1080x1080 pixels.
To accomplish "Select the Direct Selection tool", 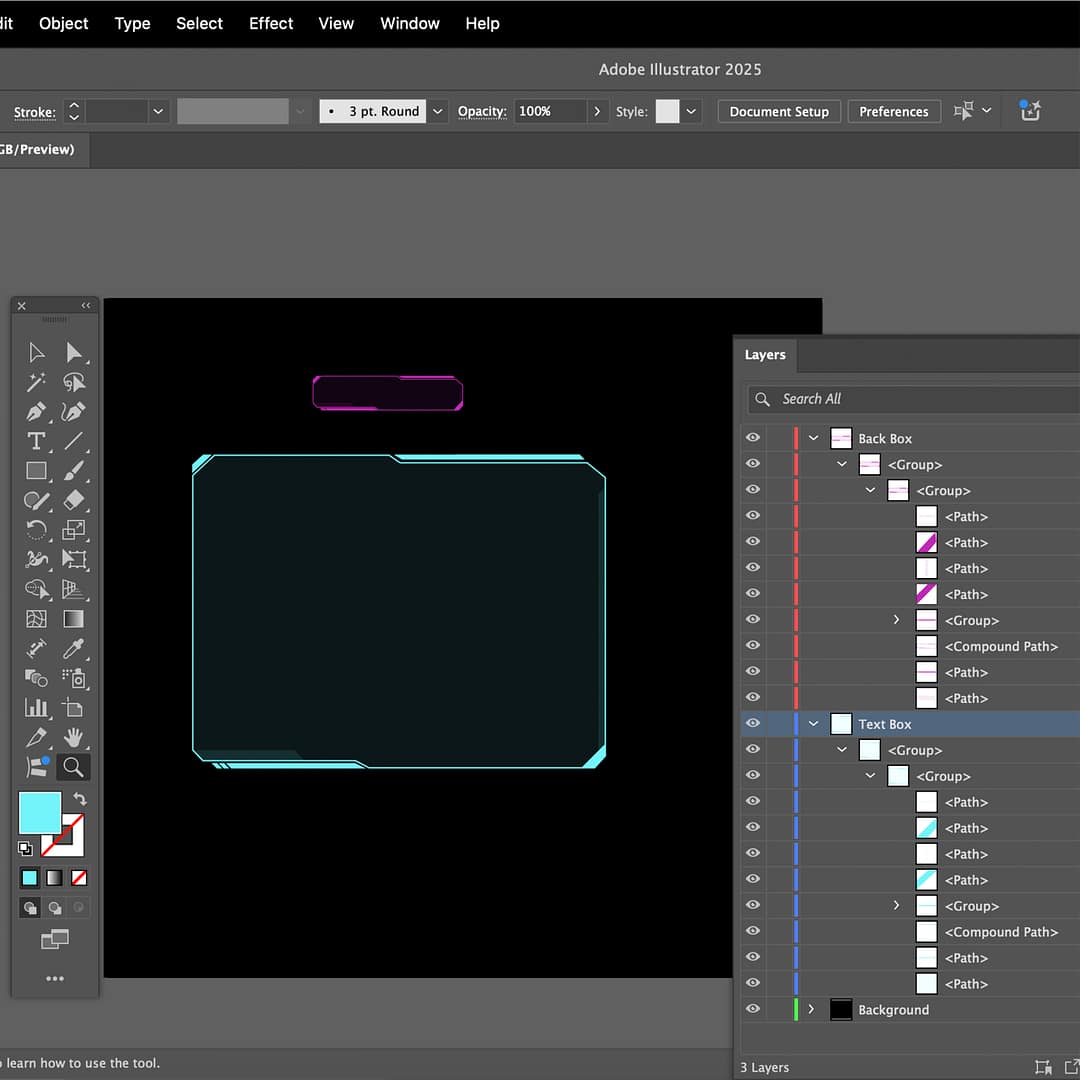I will [73, 352].
